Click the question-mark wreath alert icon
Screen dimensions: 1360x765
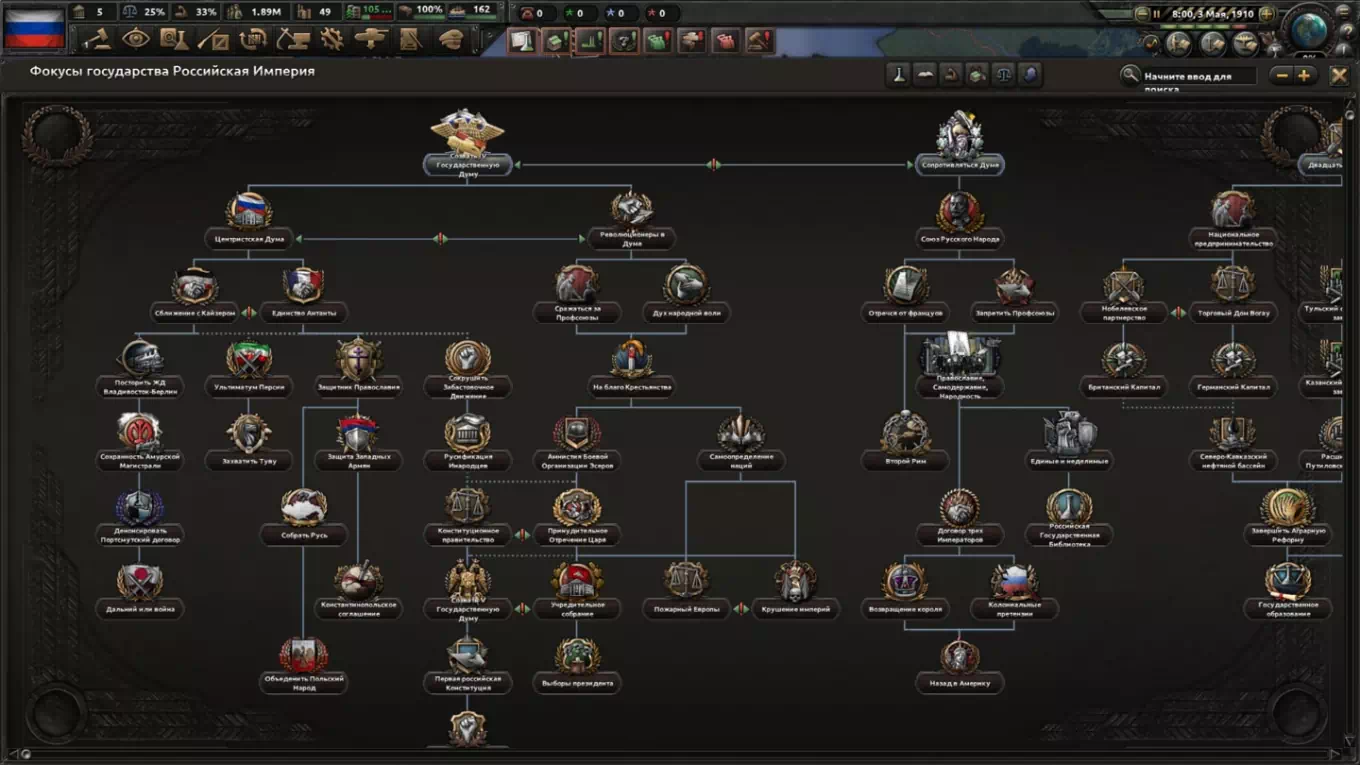(623, 41)
